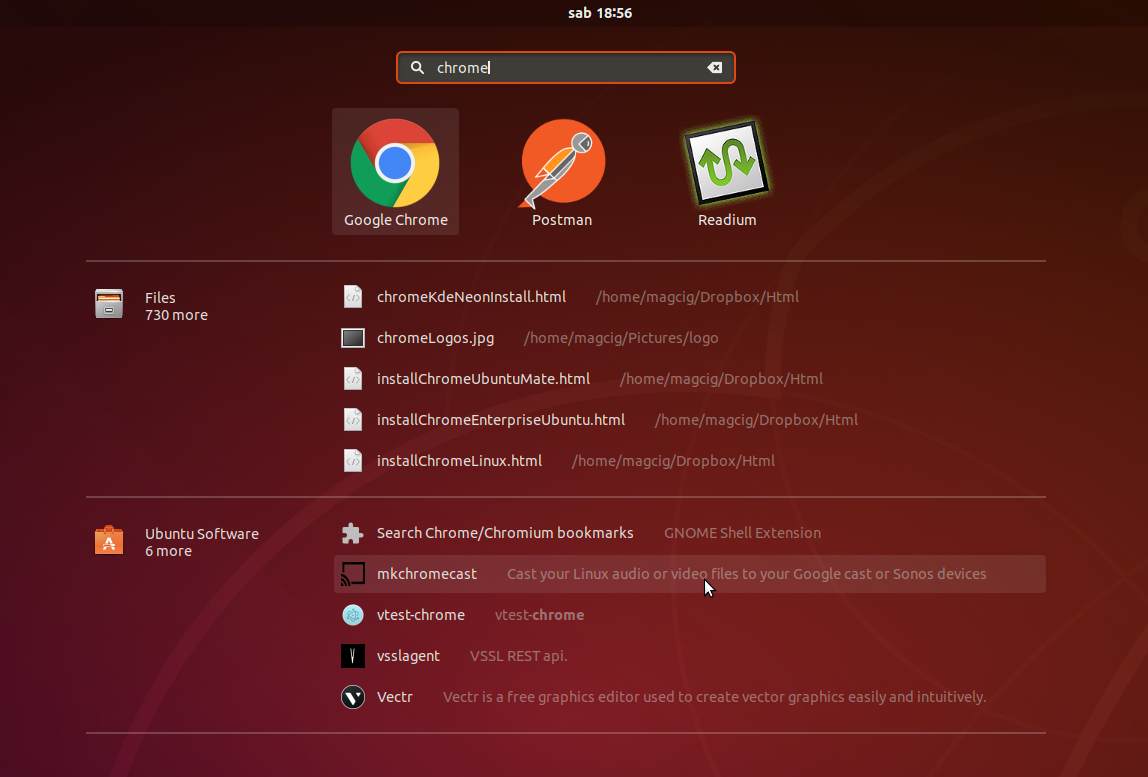Open the clock showing sab 18:56
This screenshot has width=1148, height=777.
600,13
